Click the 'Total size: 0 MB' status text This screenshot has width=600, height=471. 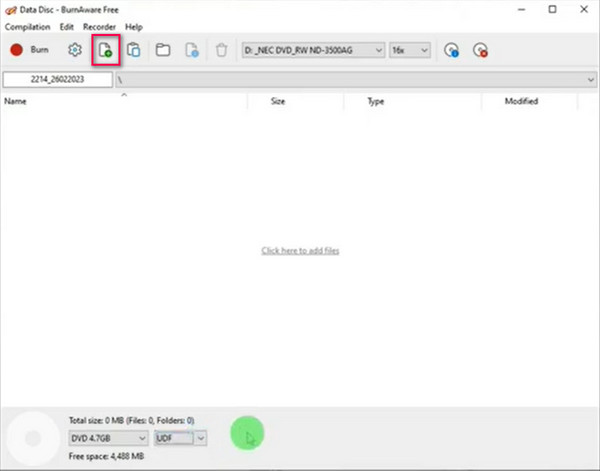tap(131, 420)
